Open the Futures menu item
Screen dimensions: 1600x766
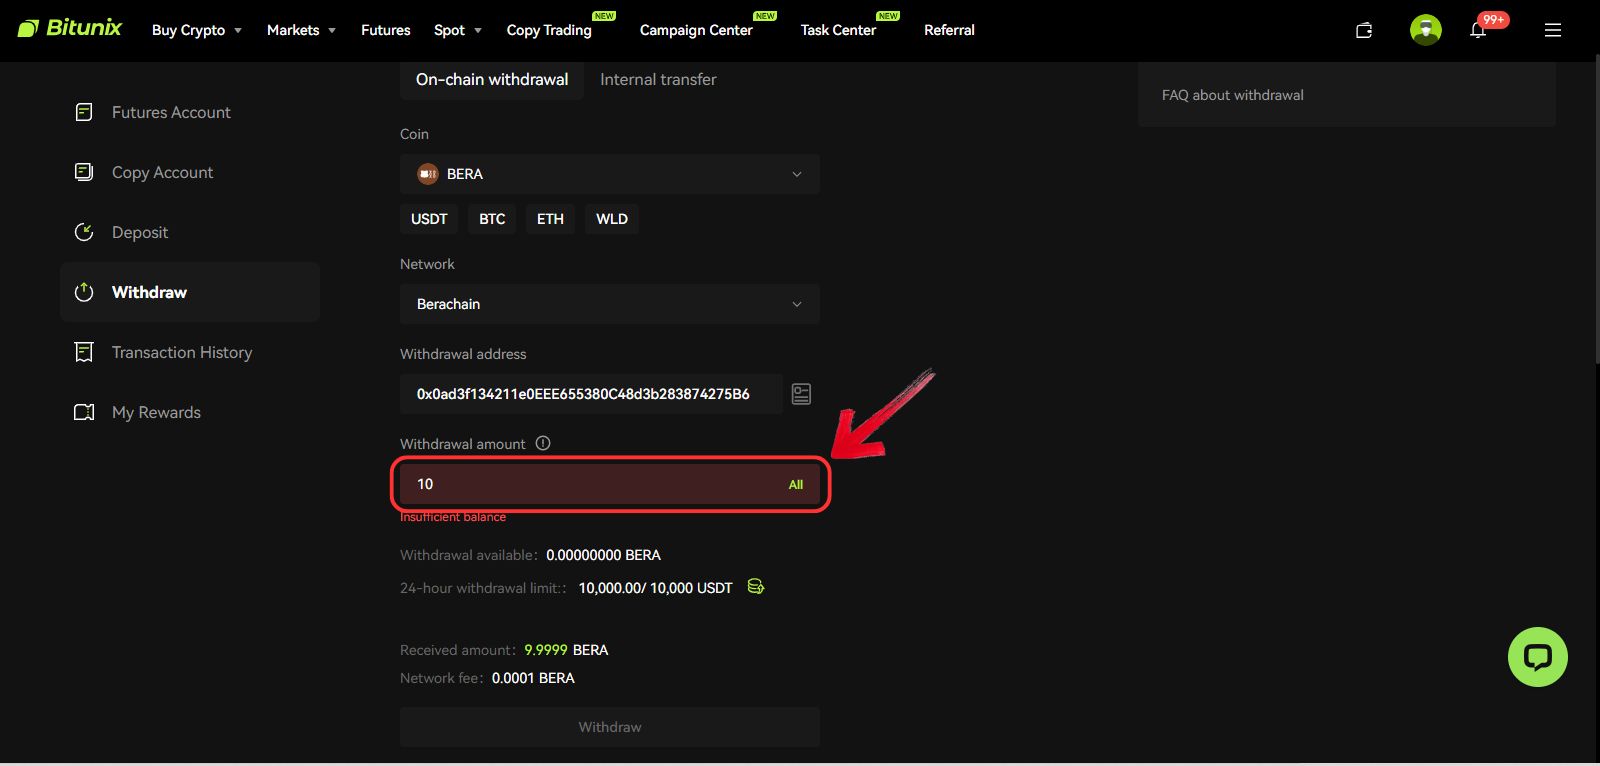click(386, 30)
